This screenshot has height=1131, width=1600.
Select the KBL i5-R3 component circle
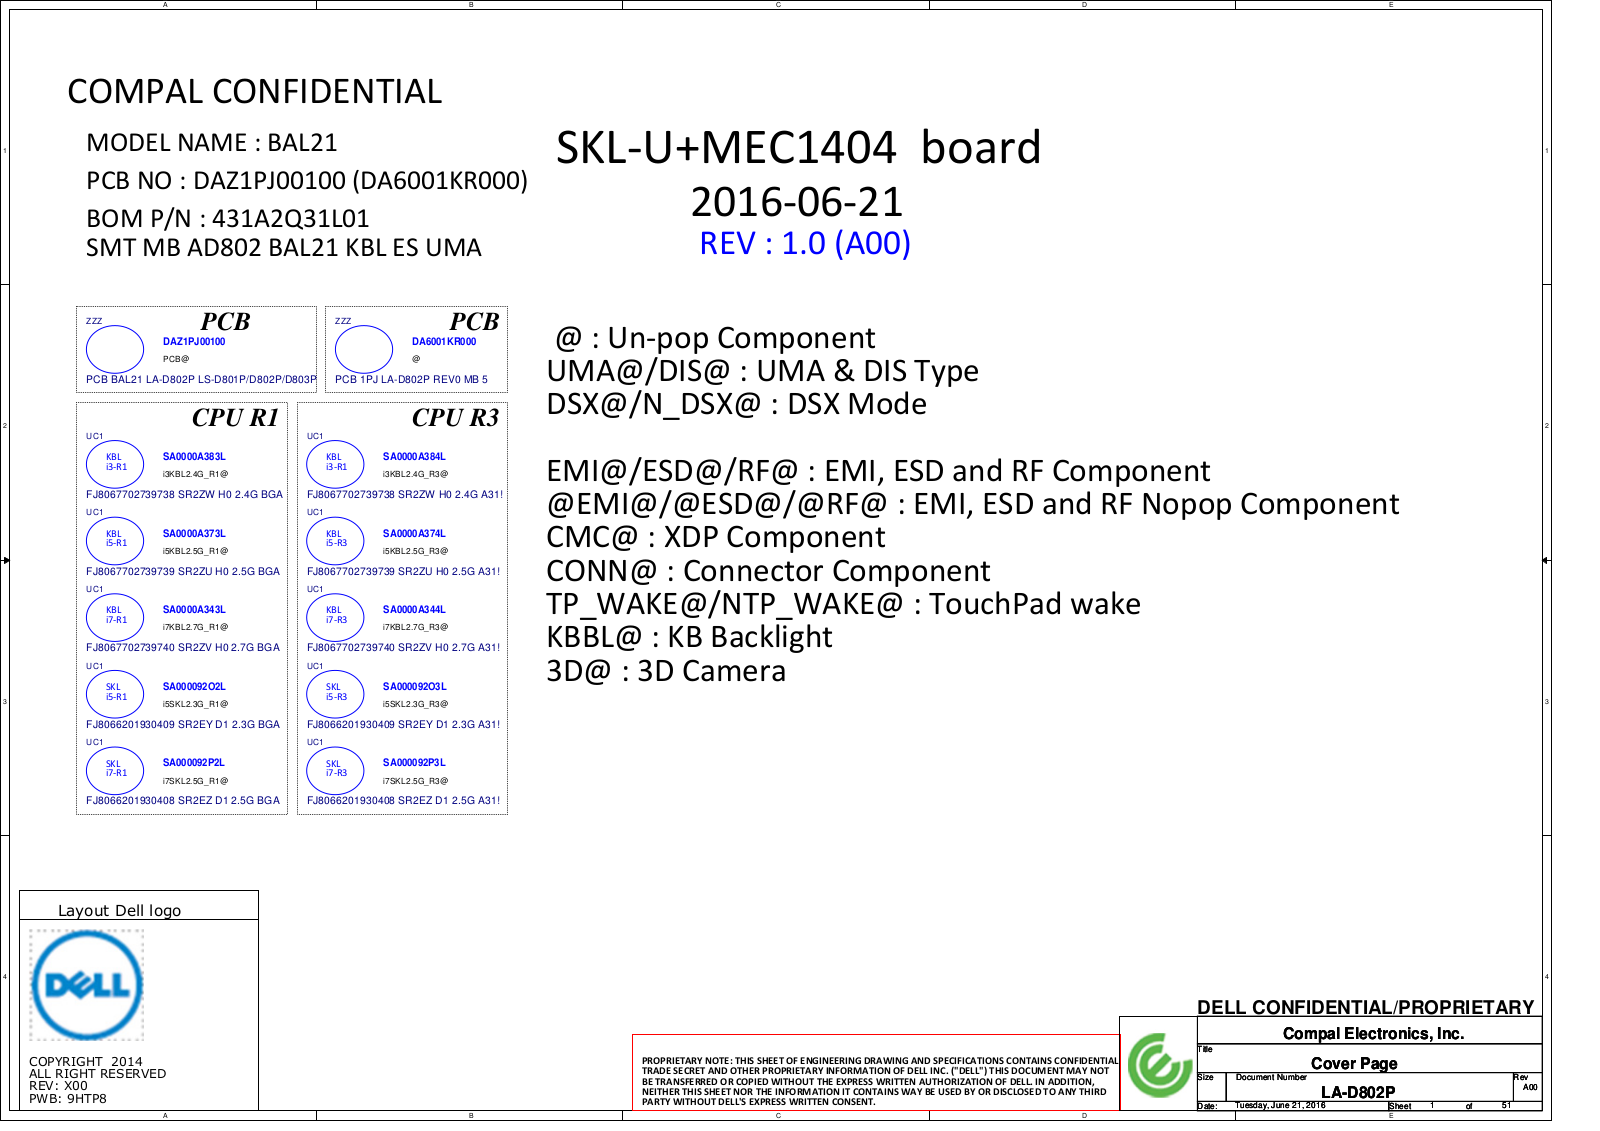pos(335,540)
